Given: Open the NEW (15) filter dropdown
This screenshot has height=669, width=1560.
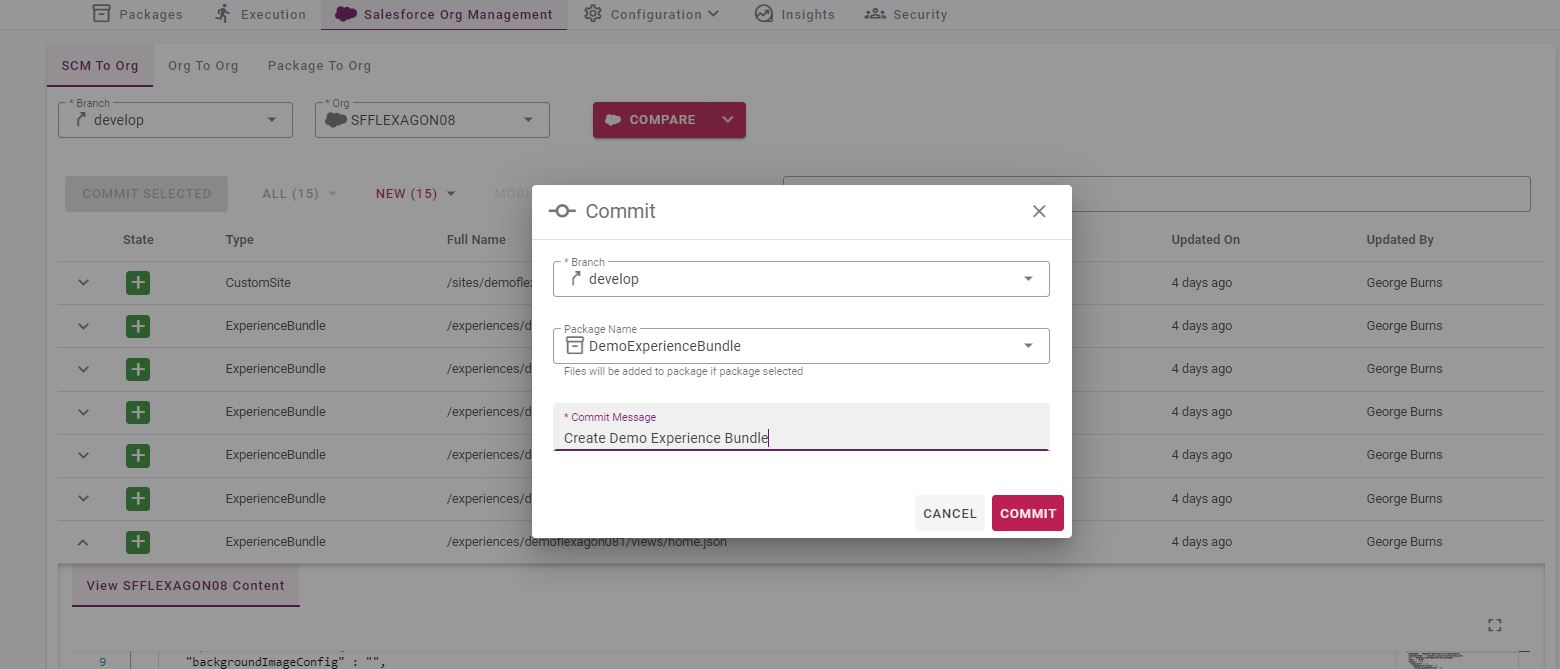Looking at the screenshot, I should click(415, 194).
